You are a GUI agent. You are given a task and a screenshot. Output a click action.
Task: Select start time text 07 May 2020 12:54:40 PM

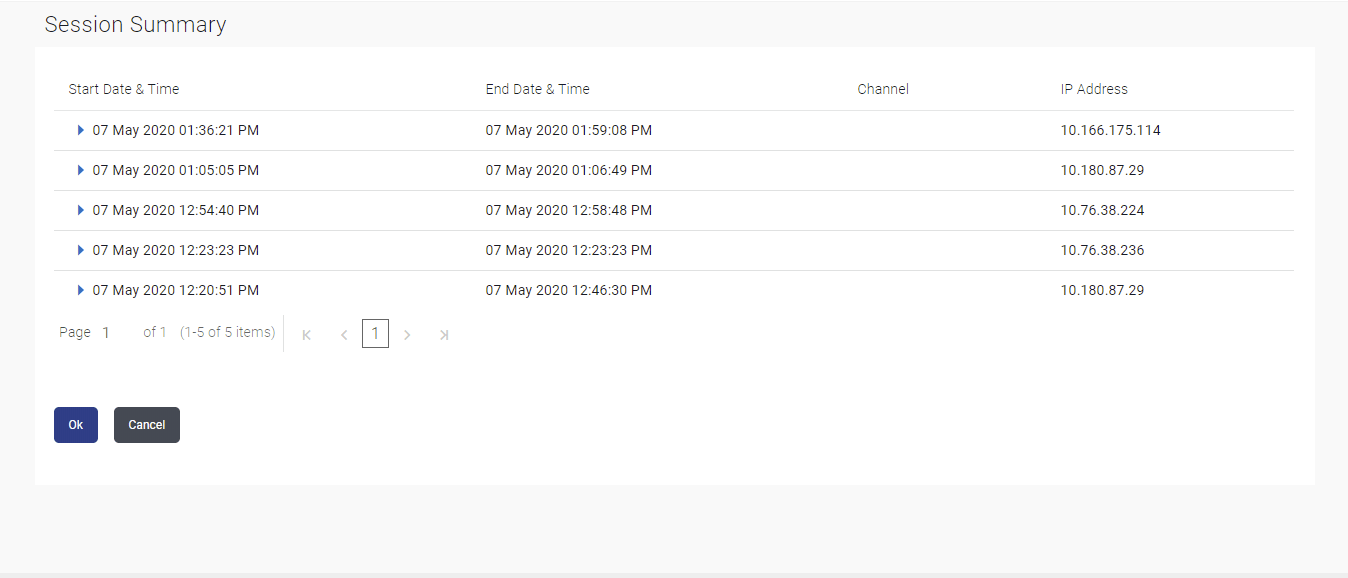click(176, 210)
